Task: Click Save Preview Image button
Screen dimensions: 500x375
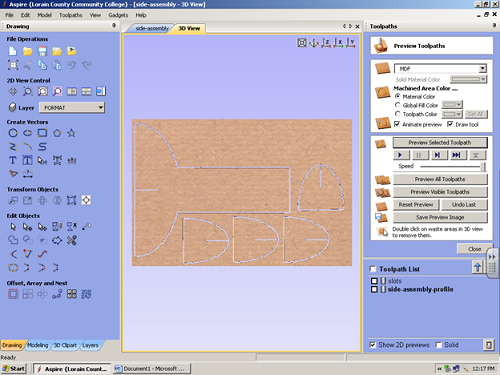Action: click(x=440, y=217)
